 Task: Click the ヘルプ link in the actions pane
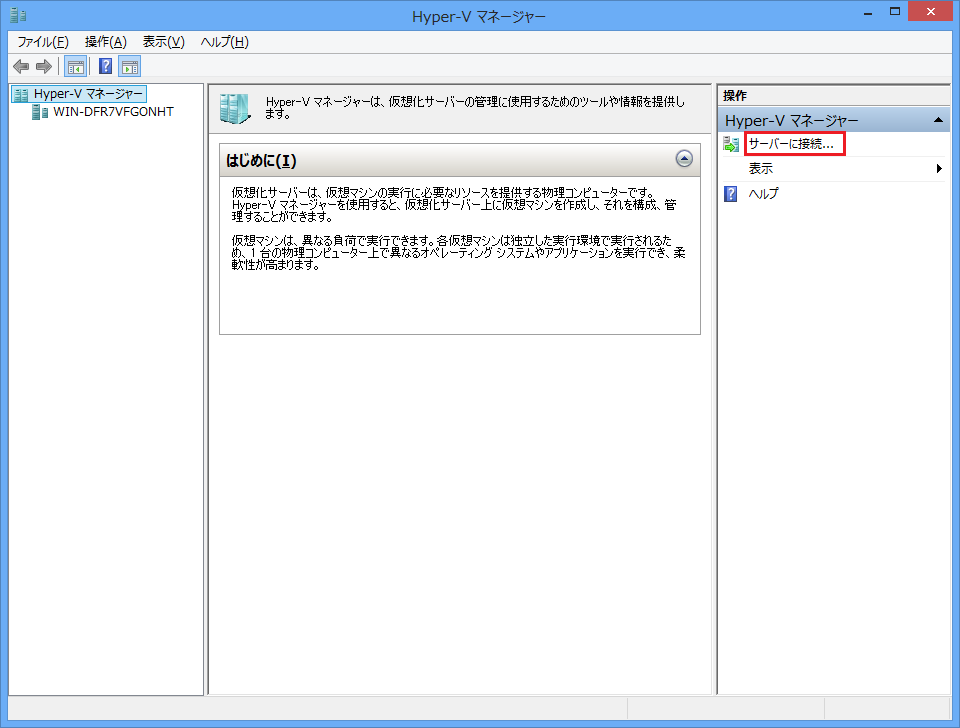click(x=763, y=194)
